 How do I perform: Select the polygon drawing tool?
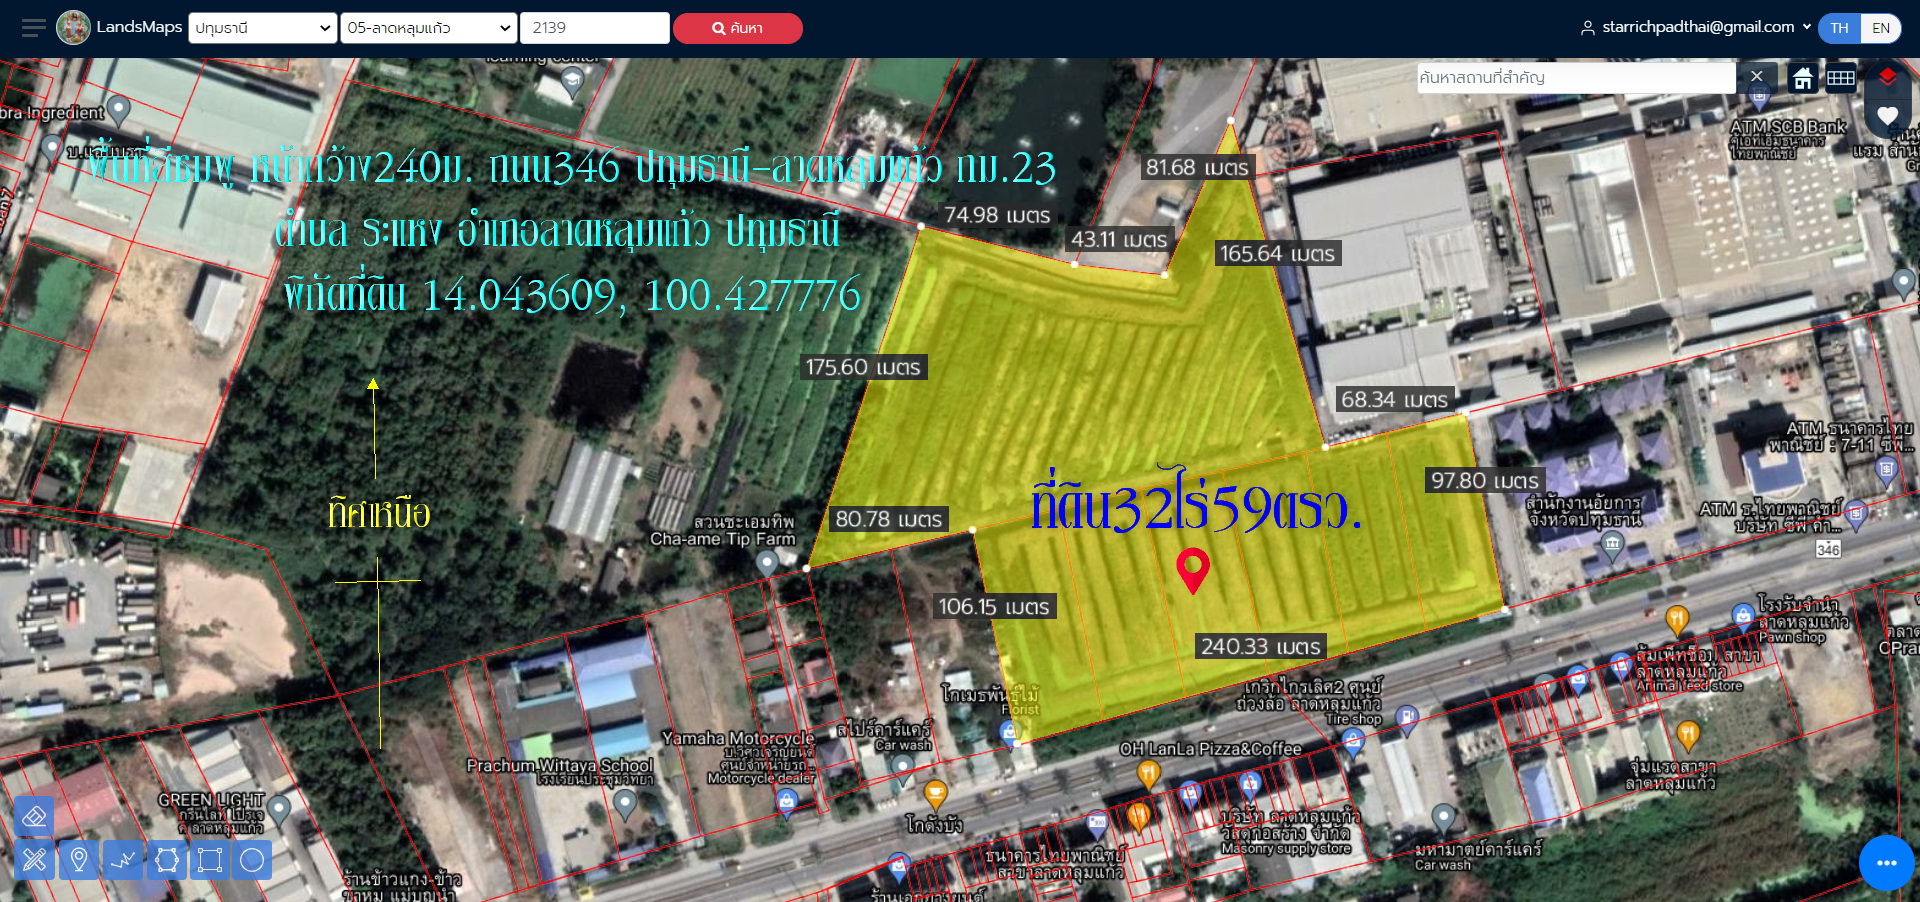point(167,860)
